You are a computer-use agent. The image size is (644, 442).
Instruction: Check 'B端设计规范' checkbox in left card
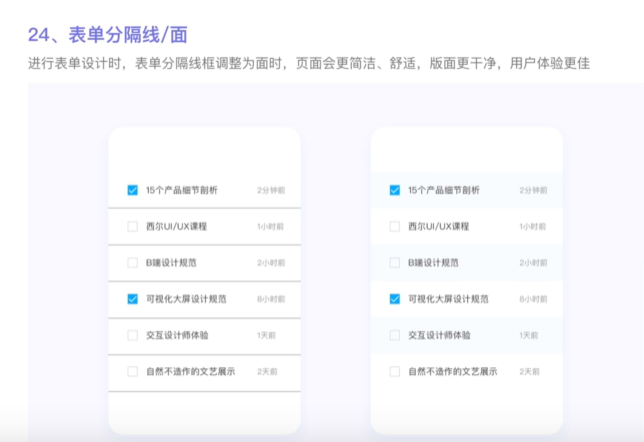(132, 263)
